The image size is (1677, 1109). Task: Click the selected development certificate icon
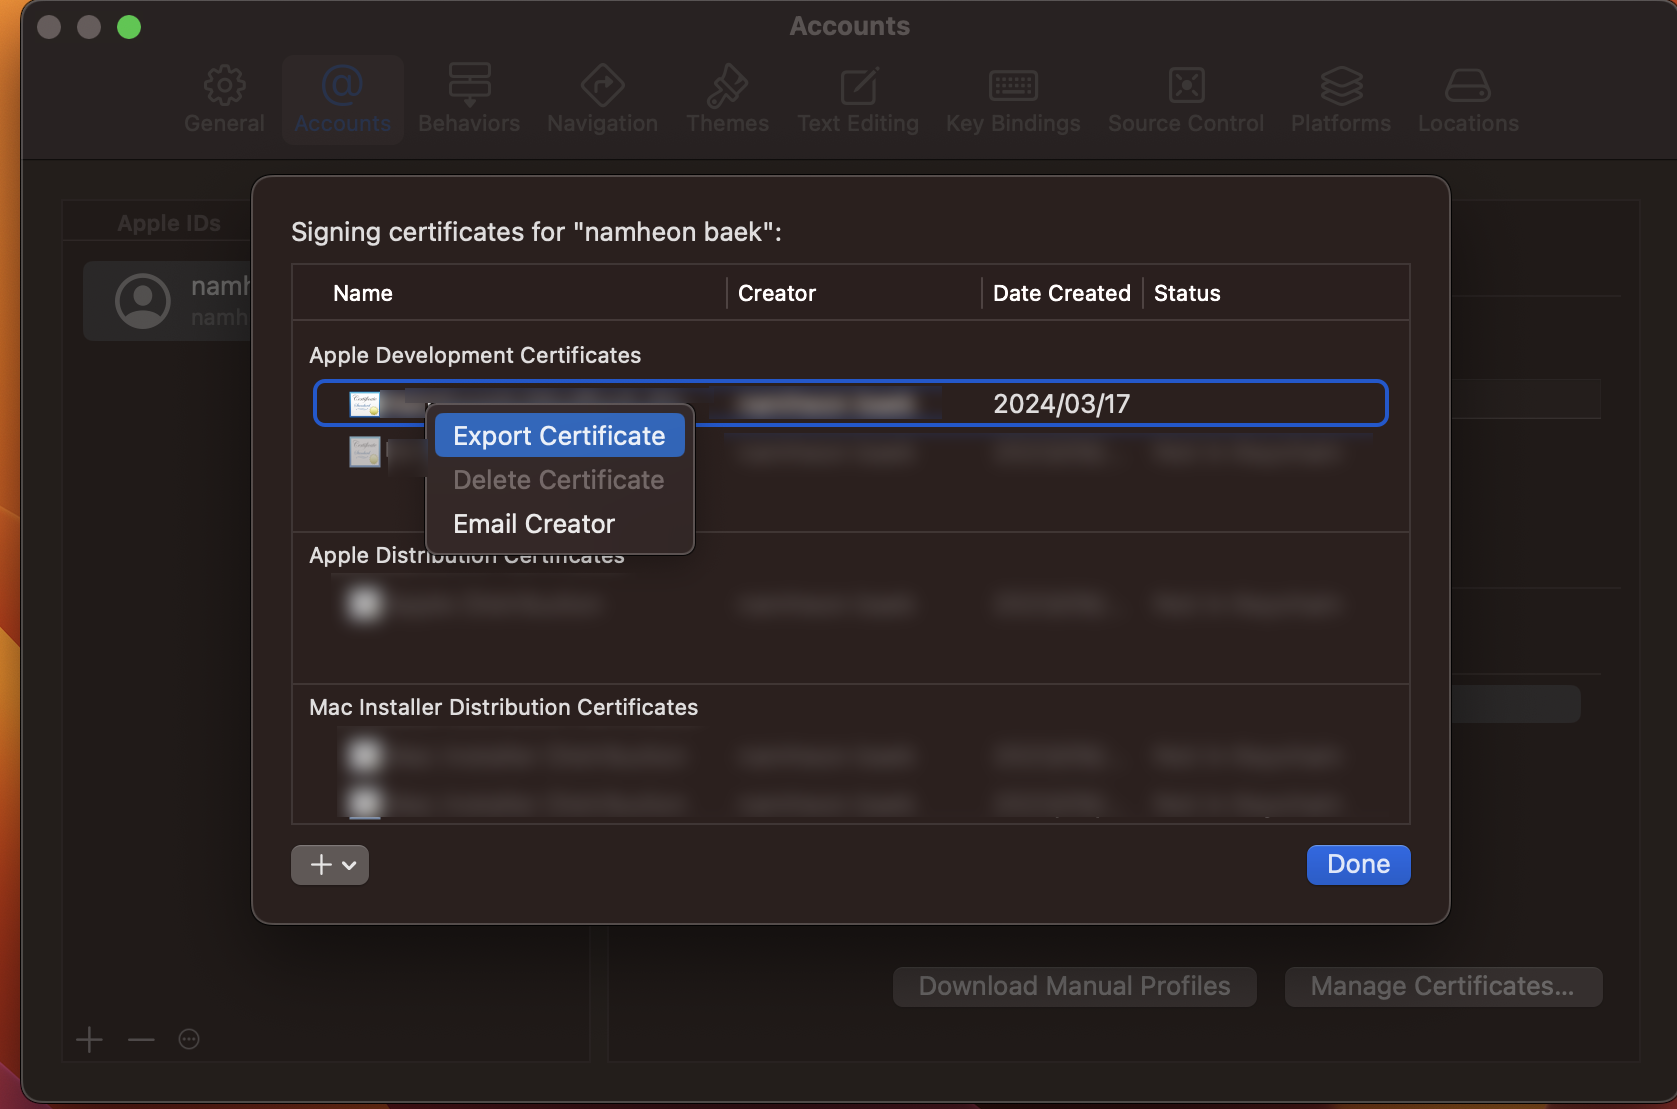pos(365,403)
